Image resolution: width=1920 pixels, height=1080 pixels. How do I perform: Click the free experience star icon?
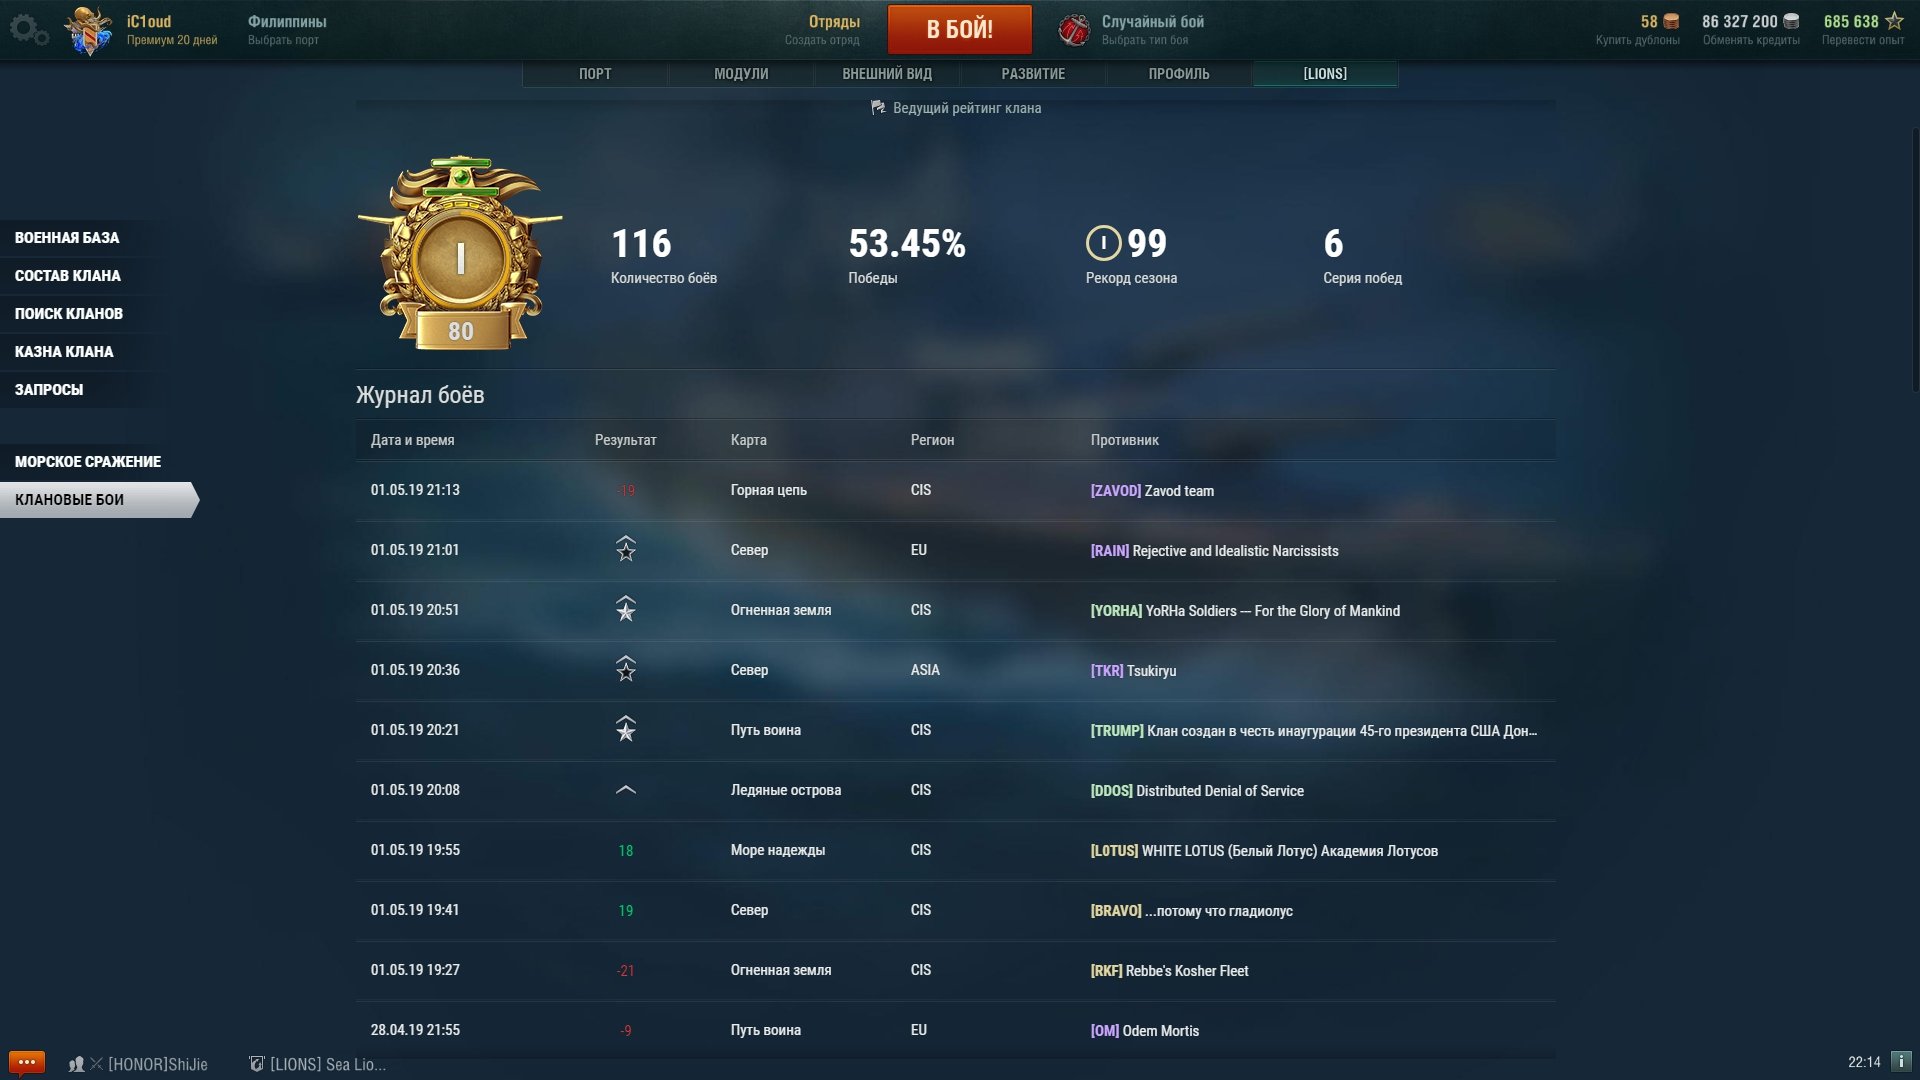pos(1894,21)
